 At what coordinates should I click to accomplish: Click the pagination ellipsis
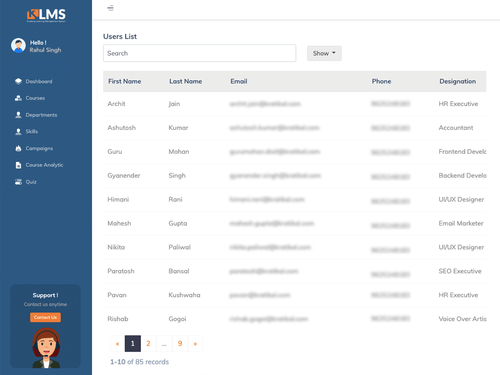tap(164, 344)
